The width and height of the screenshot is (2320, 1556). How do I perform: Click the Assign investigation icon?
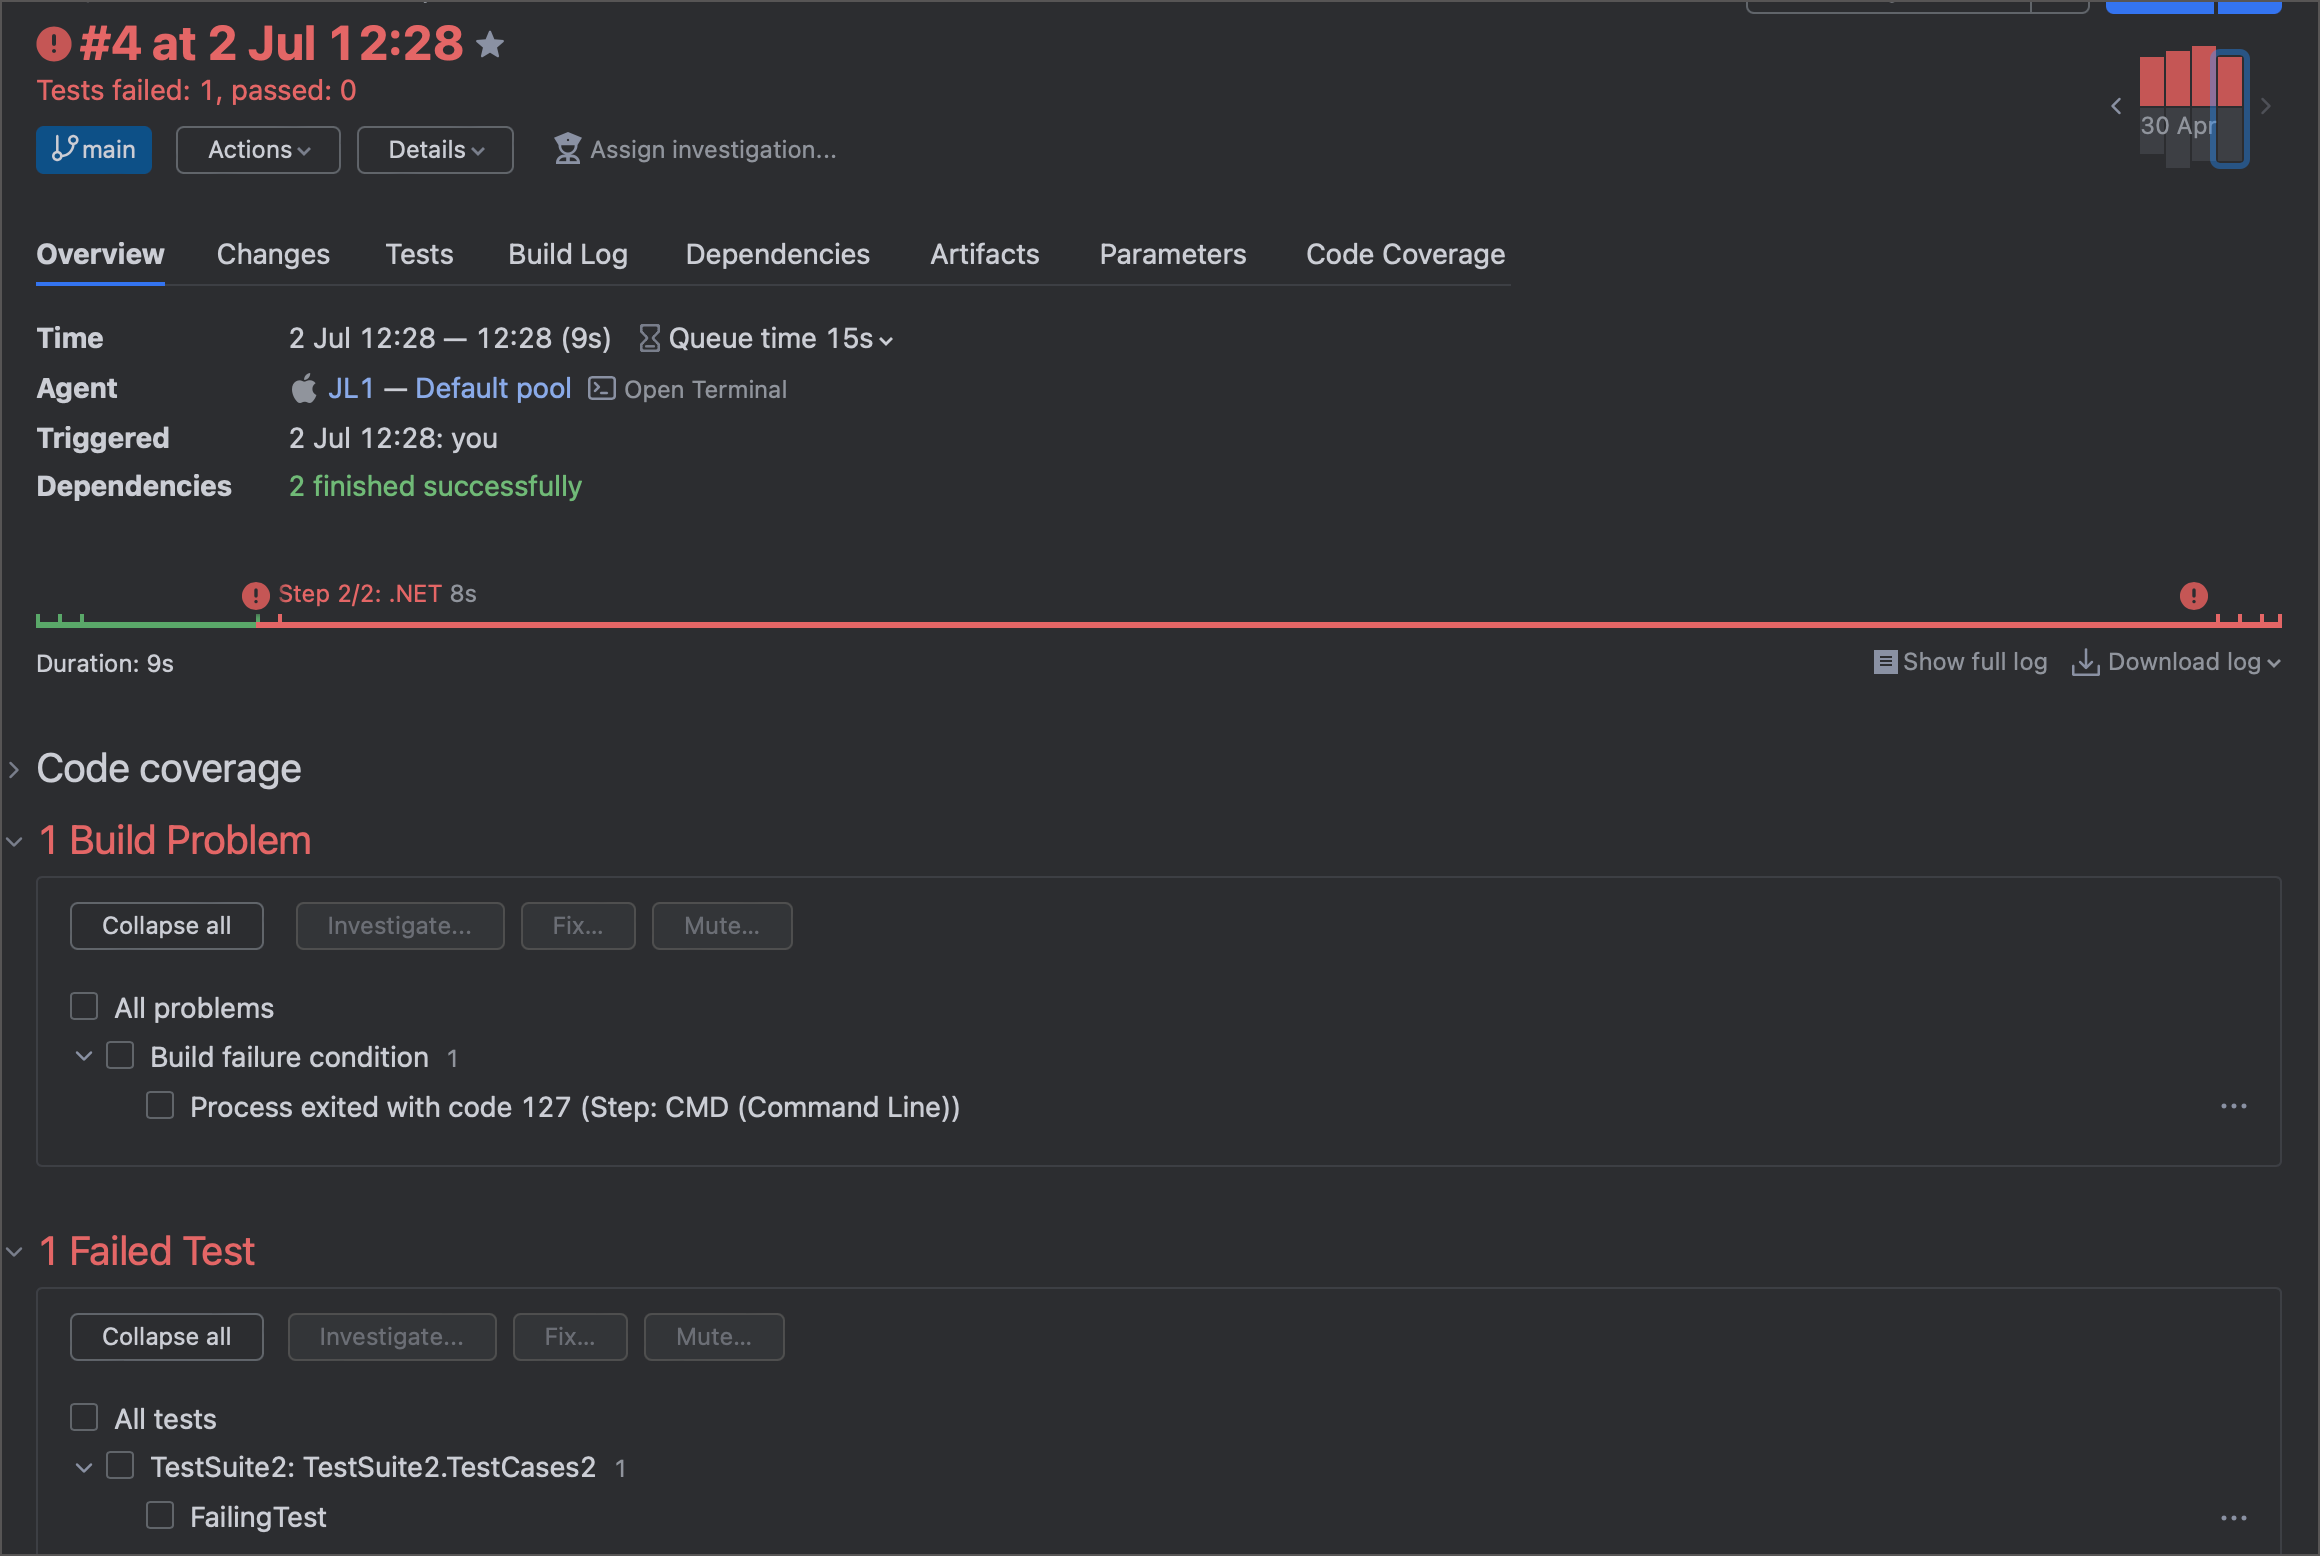point(567,149)
